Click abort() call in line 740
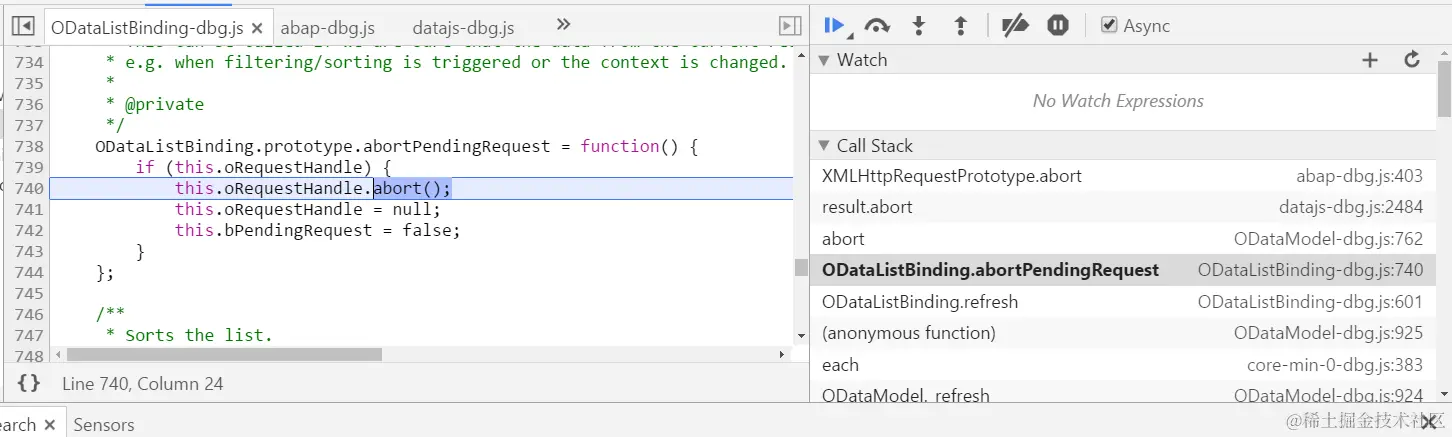The image size is (1452, 437). point(412,188)
